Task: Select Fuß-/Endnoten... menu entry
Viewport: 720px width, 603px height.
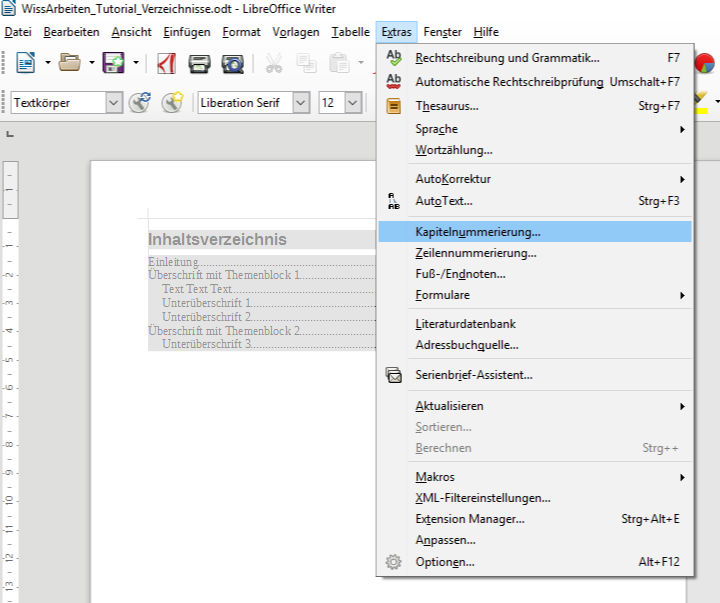Action: tap(534, 274)
